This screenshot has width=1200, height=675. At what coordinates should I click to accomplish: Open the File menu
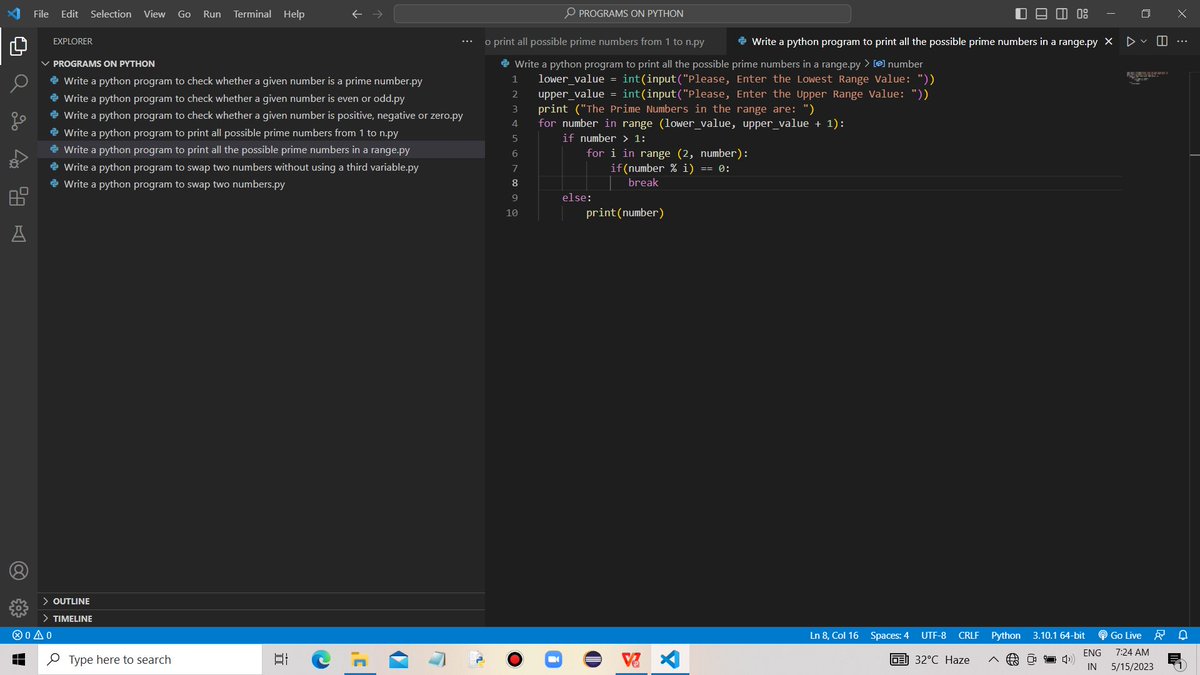click(x=42, y=14)
